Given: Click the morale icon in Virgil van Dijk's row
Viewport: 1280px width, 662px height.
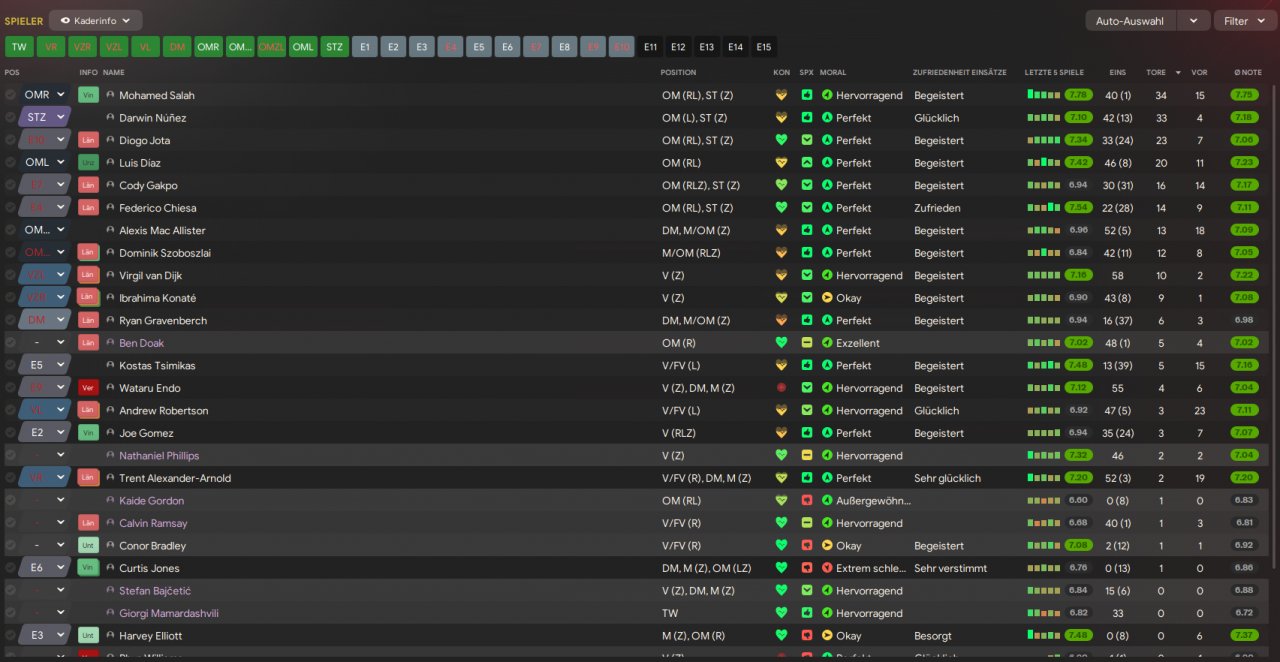Looking at the screenshot, I should tap(827, 275).
